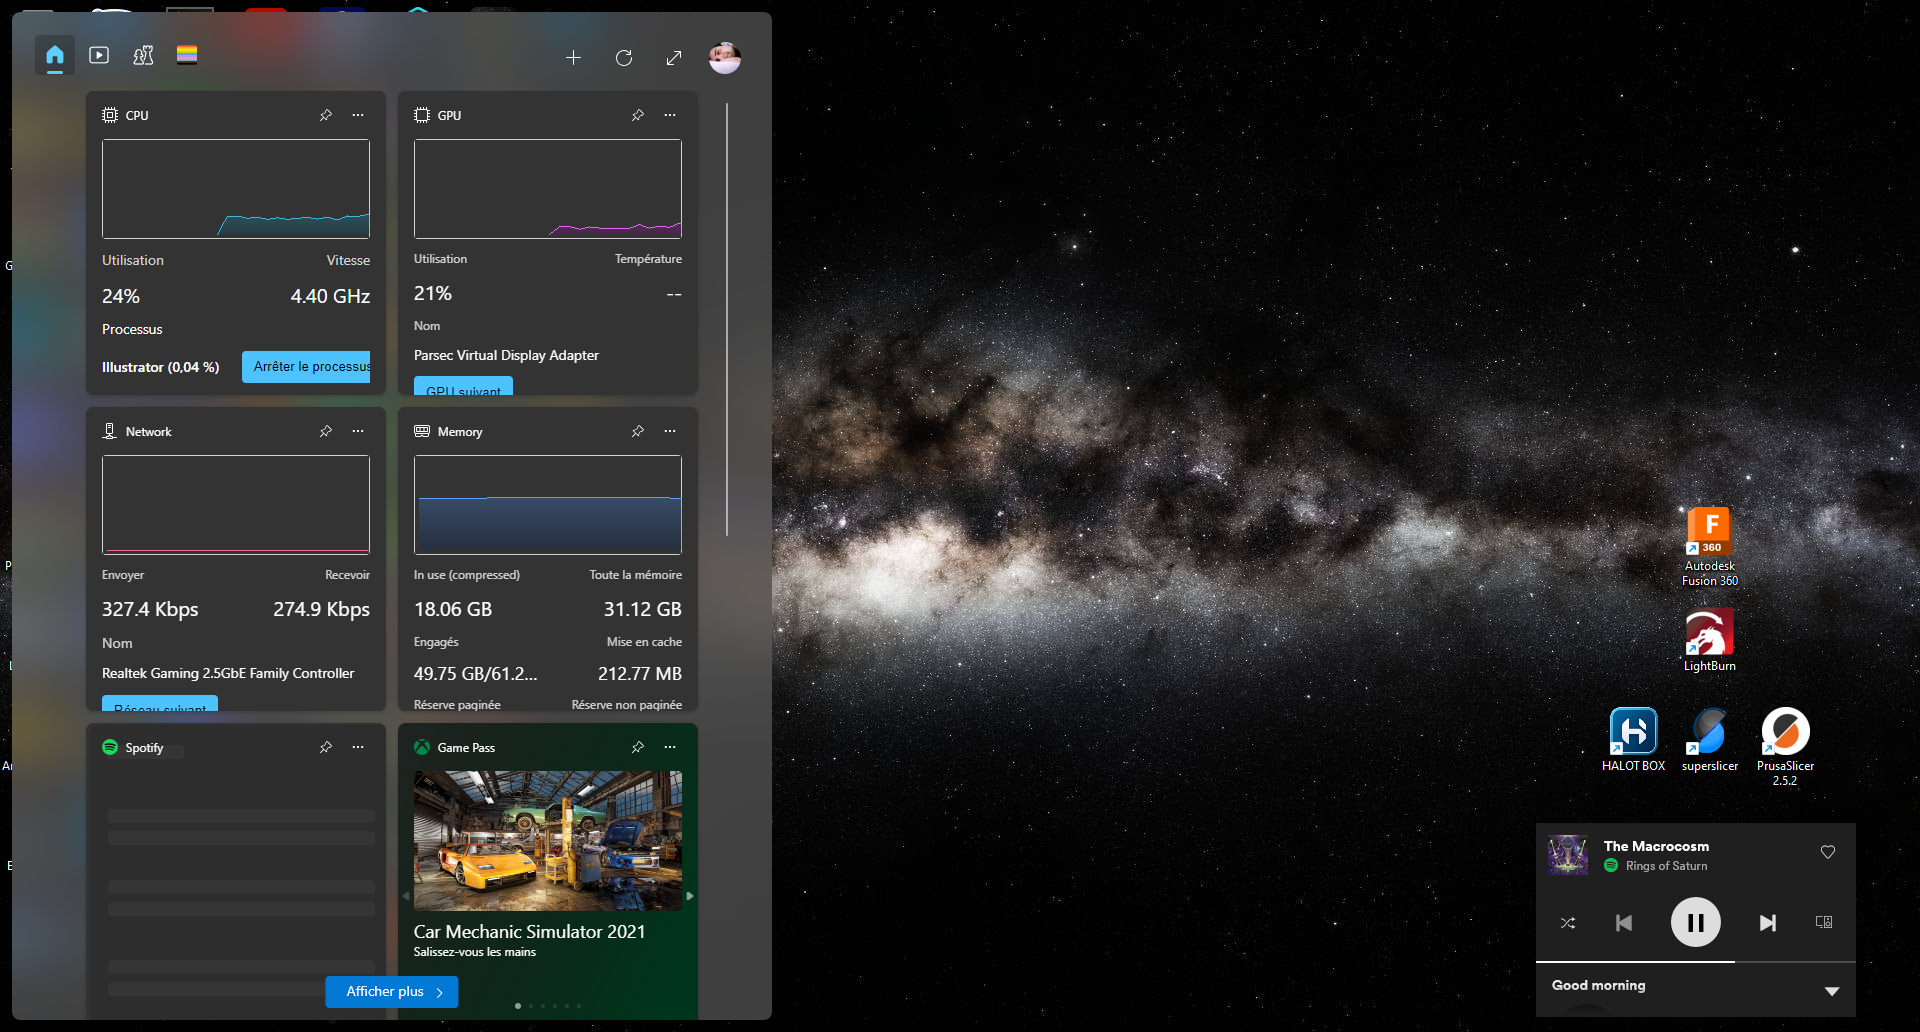
Task: Click the widgets panel scrollbar
Action: coord(727,318)
